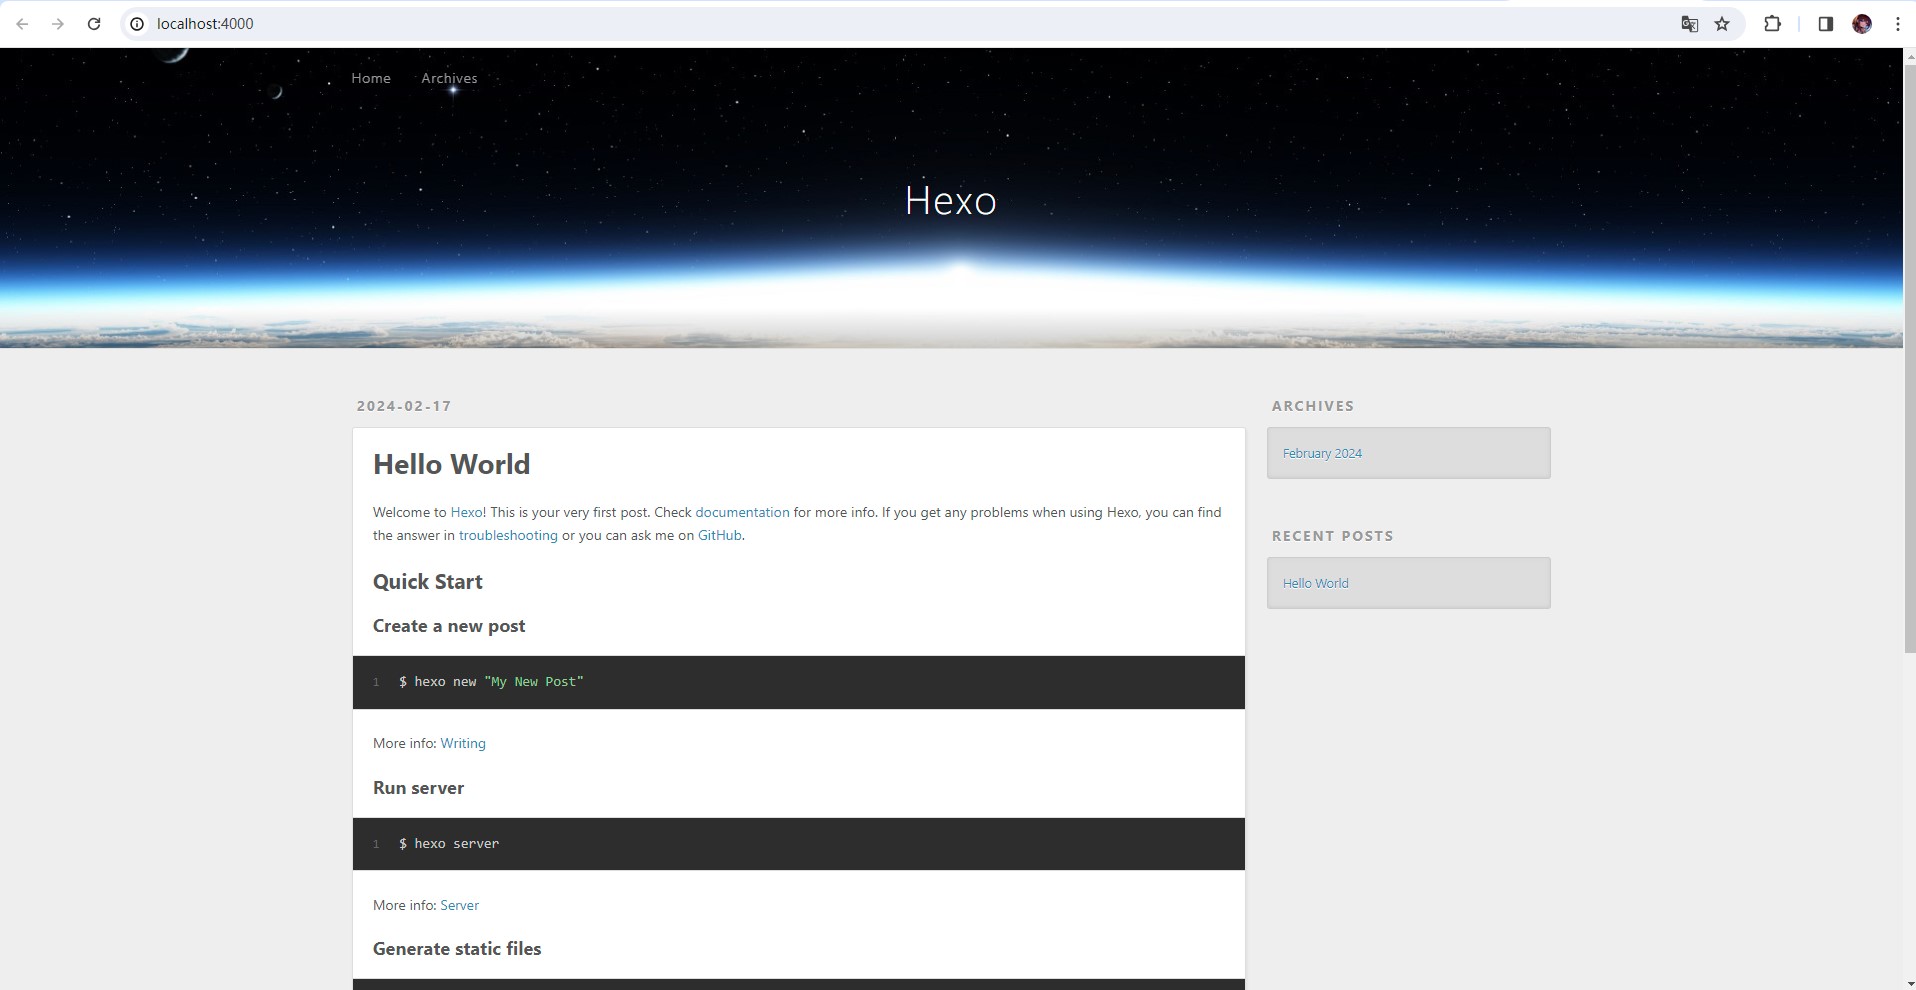Open Chrome three-dot menu
This screenshot has width=1916, height=990.
1897,24
